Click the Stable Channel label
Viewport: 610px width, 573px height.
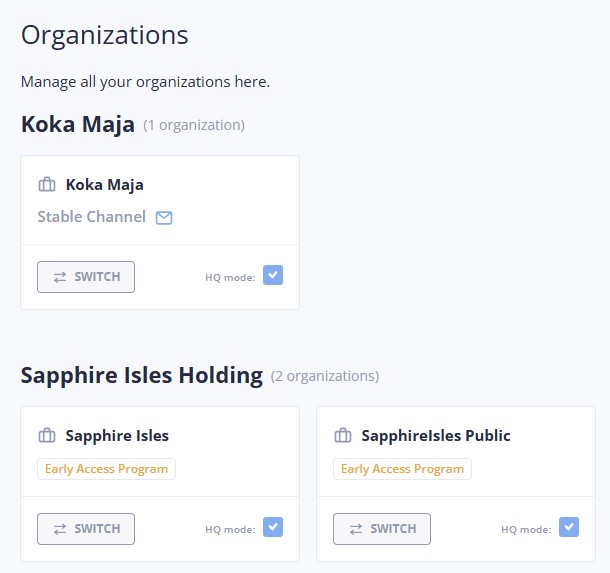coord(92,217)
